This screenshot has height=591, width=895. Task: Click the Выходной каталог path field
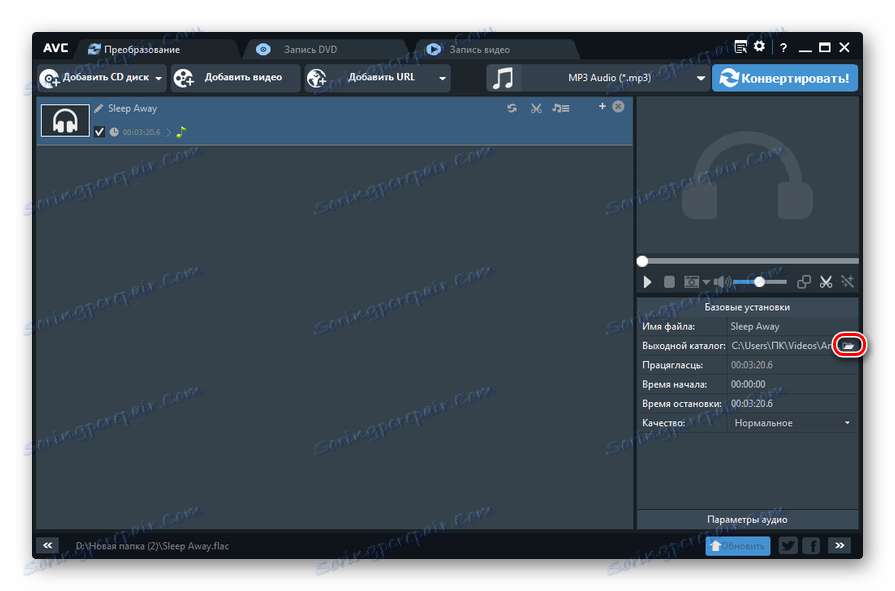(781, 346)
